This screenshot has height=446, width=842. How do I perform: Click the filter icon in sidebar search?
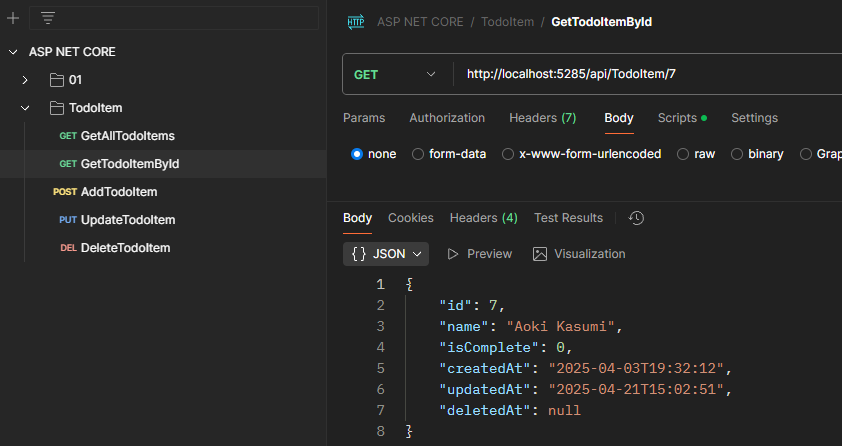click(x=48, y=18)
